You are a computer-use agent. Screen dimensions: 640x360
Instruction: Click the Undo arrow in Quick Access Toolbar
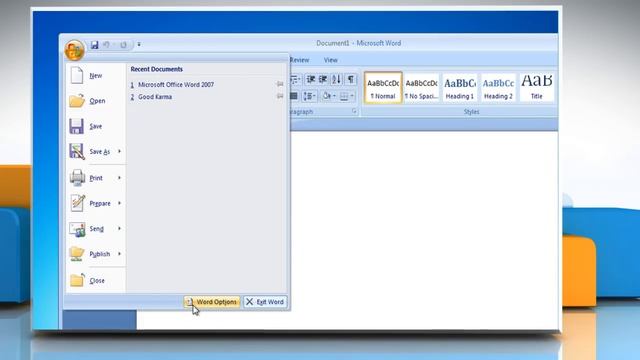tap(107, 45)
